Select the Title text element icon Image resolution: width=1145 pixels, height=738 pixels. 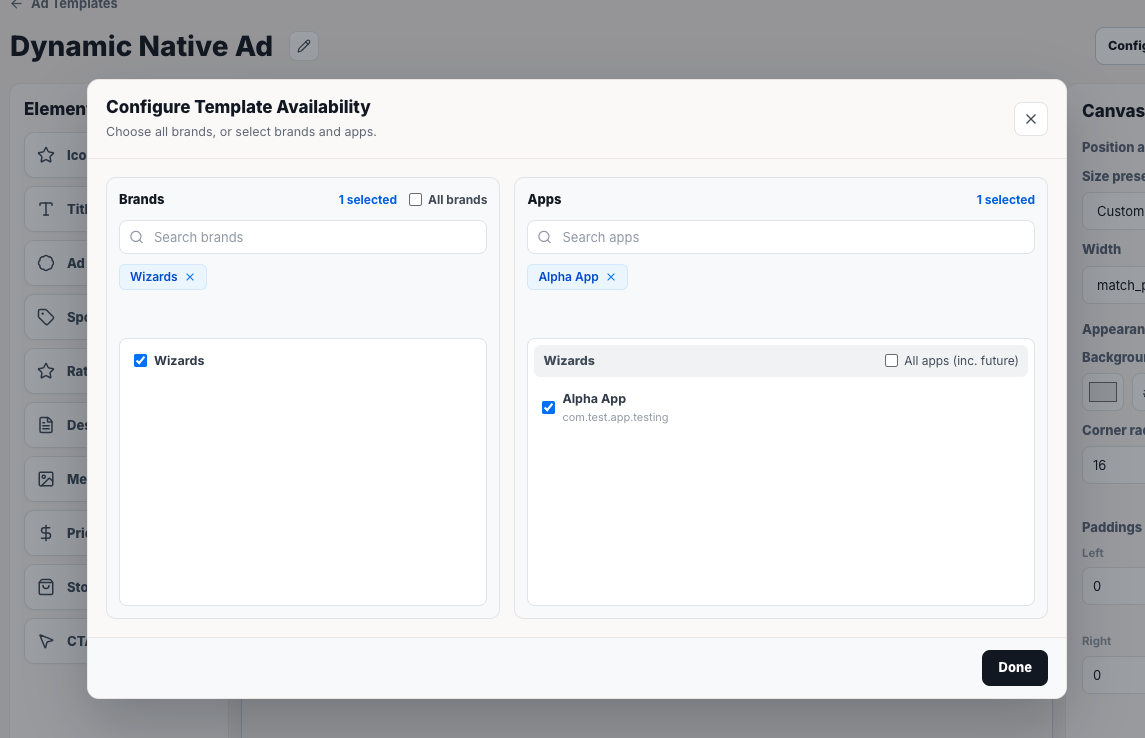(46, 209)
